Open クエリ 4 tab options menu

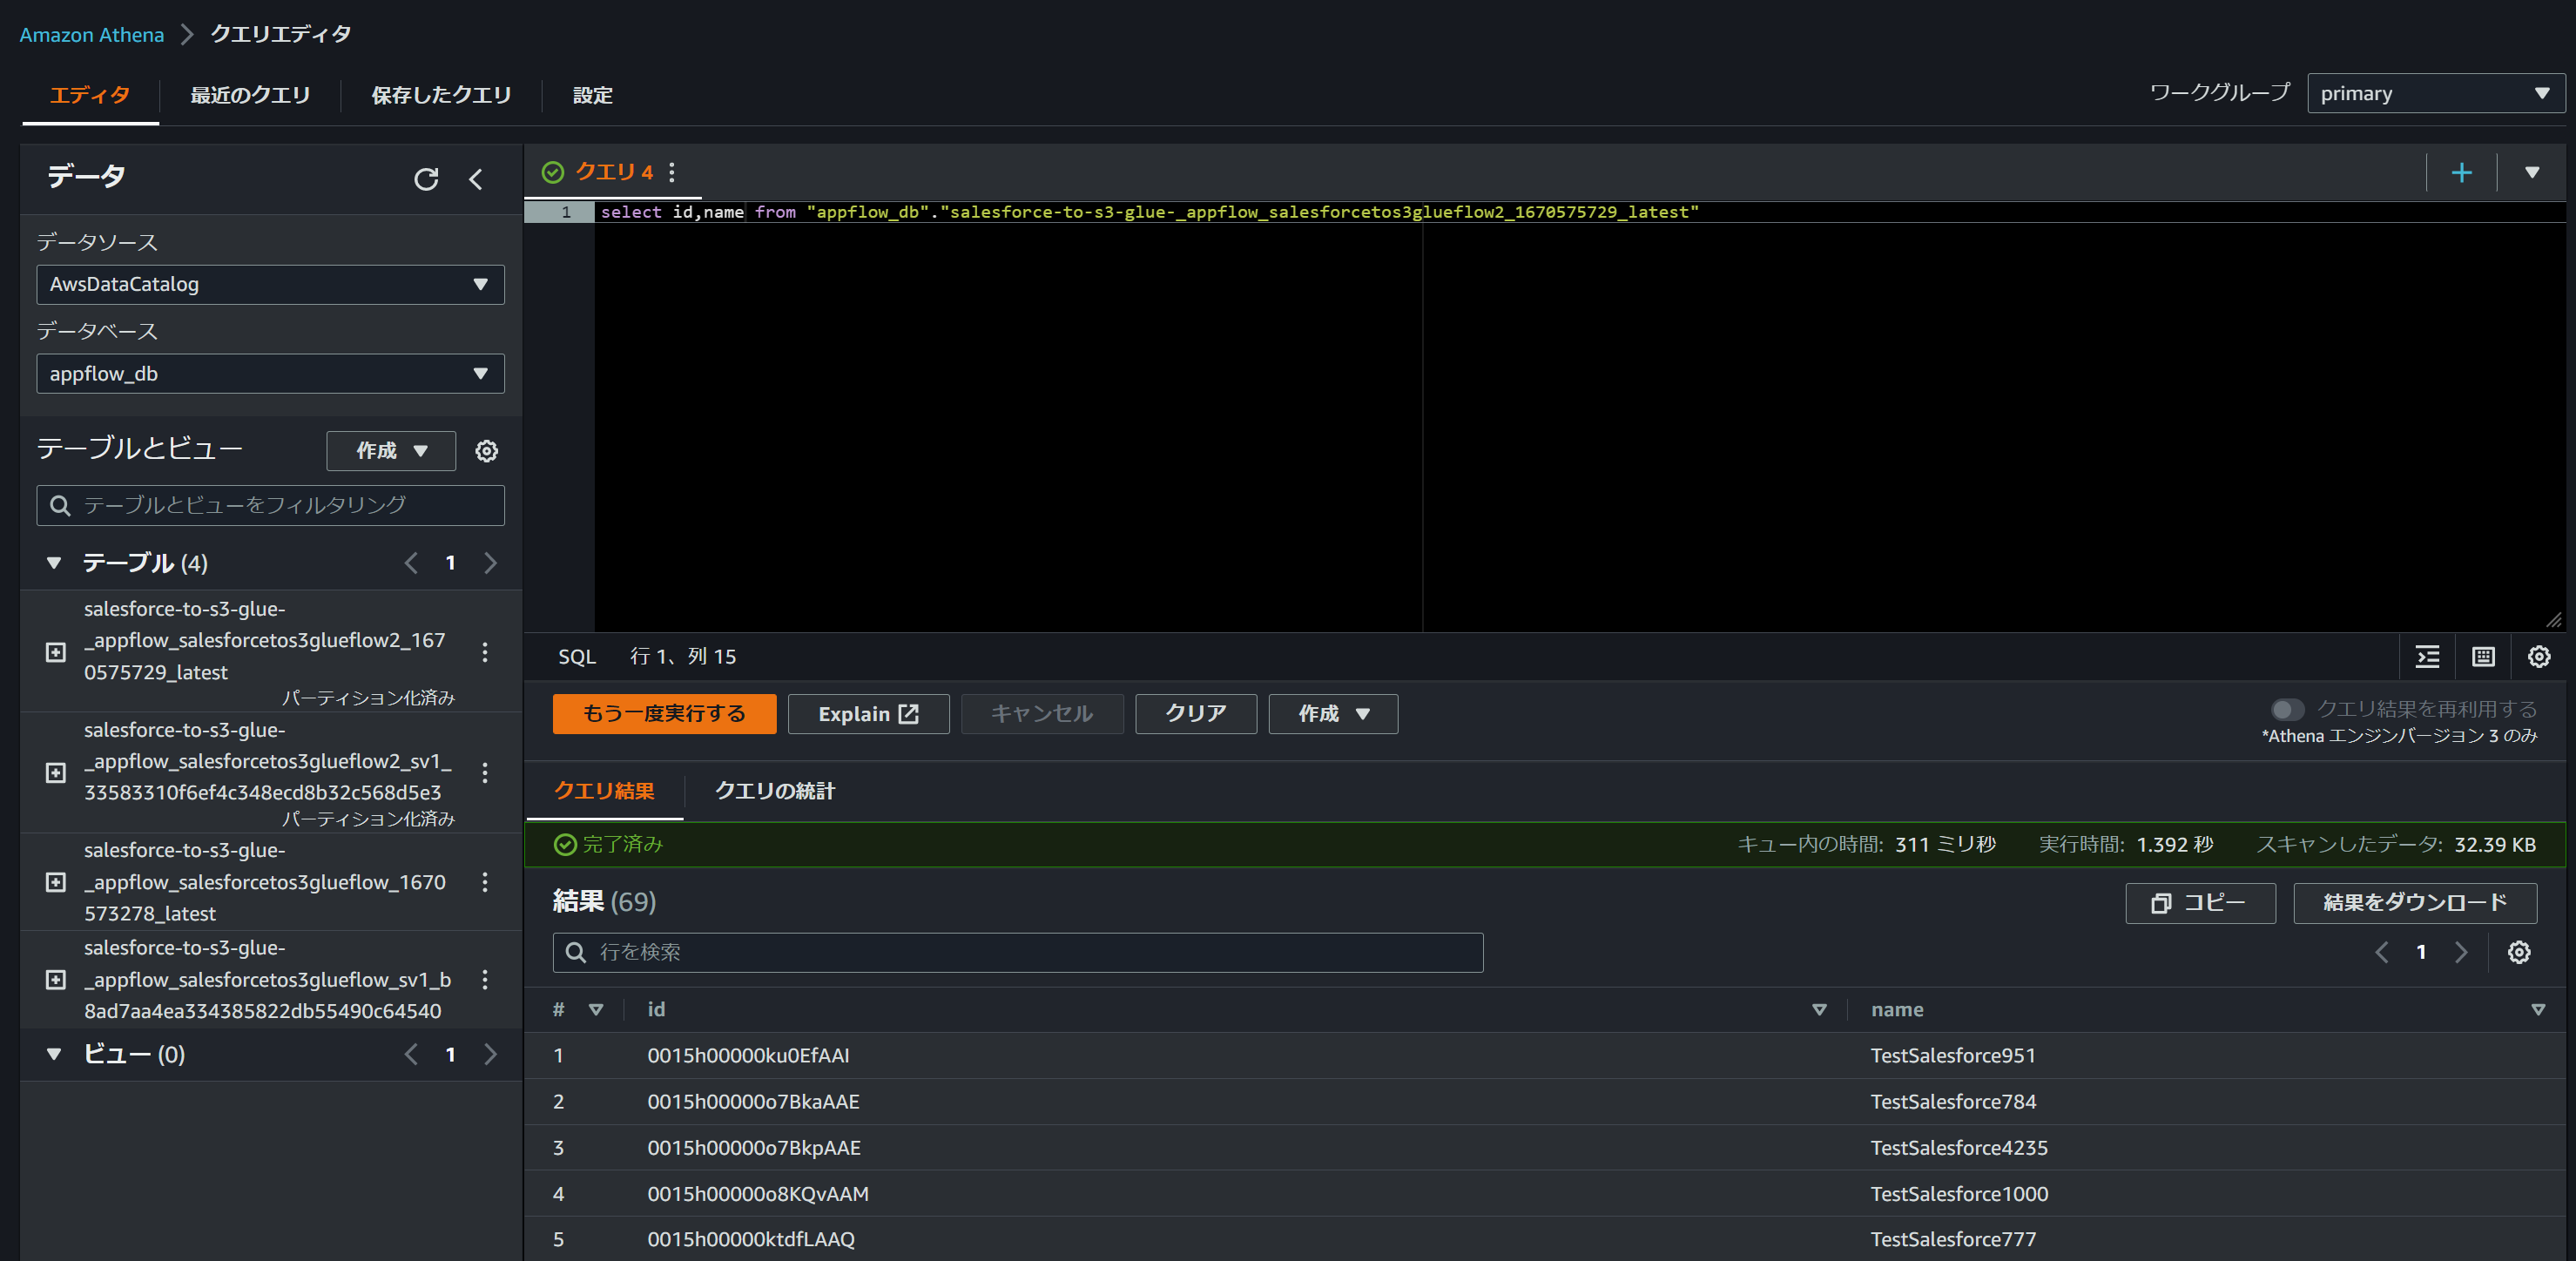[x=672, y=172]
